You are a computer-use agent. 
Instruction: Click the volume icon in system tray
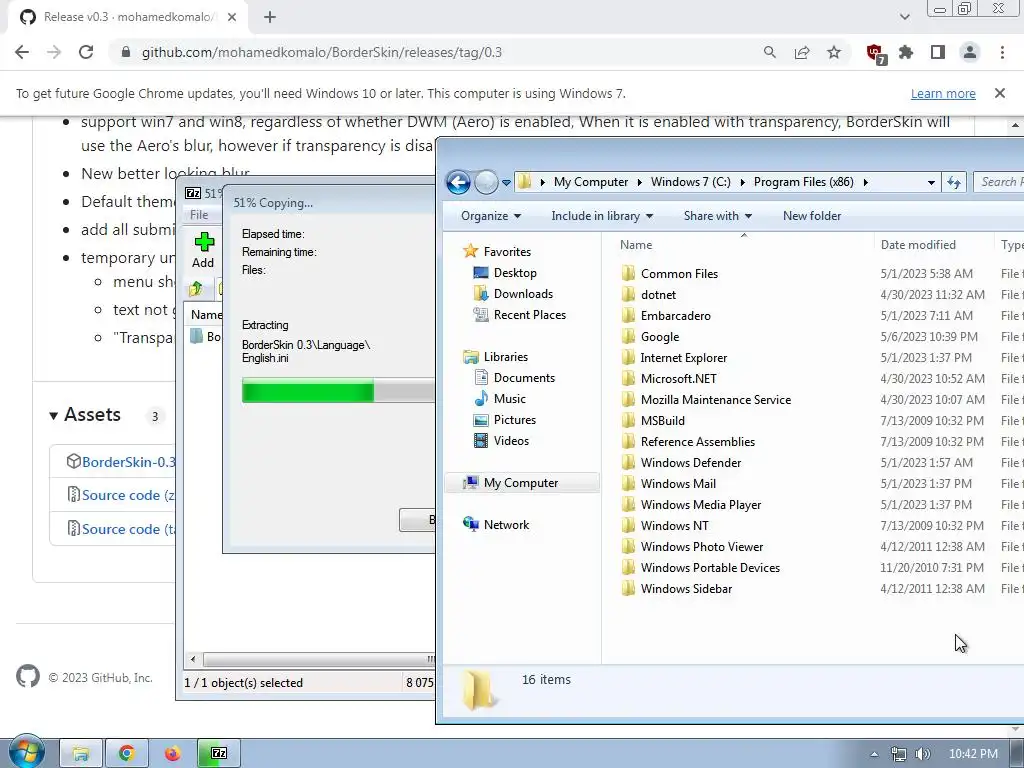(x=922, y=754)
